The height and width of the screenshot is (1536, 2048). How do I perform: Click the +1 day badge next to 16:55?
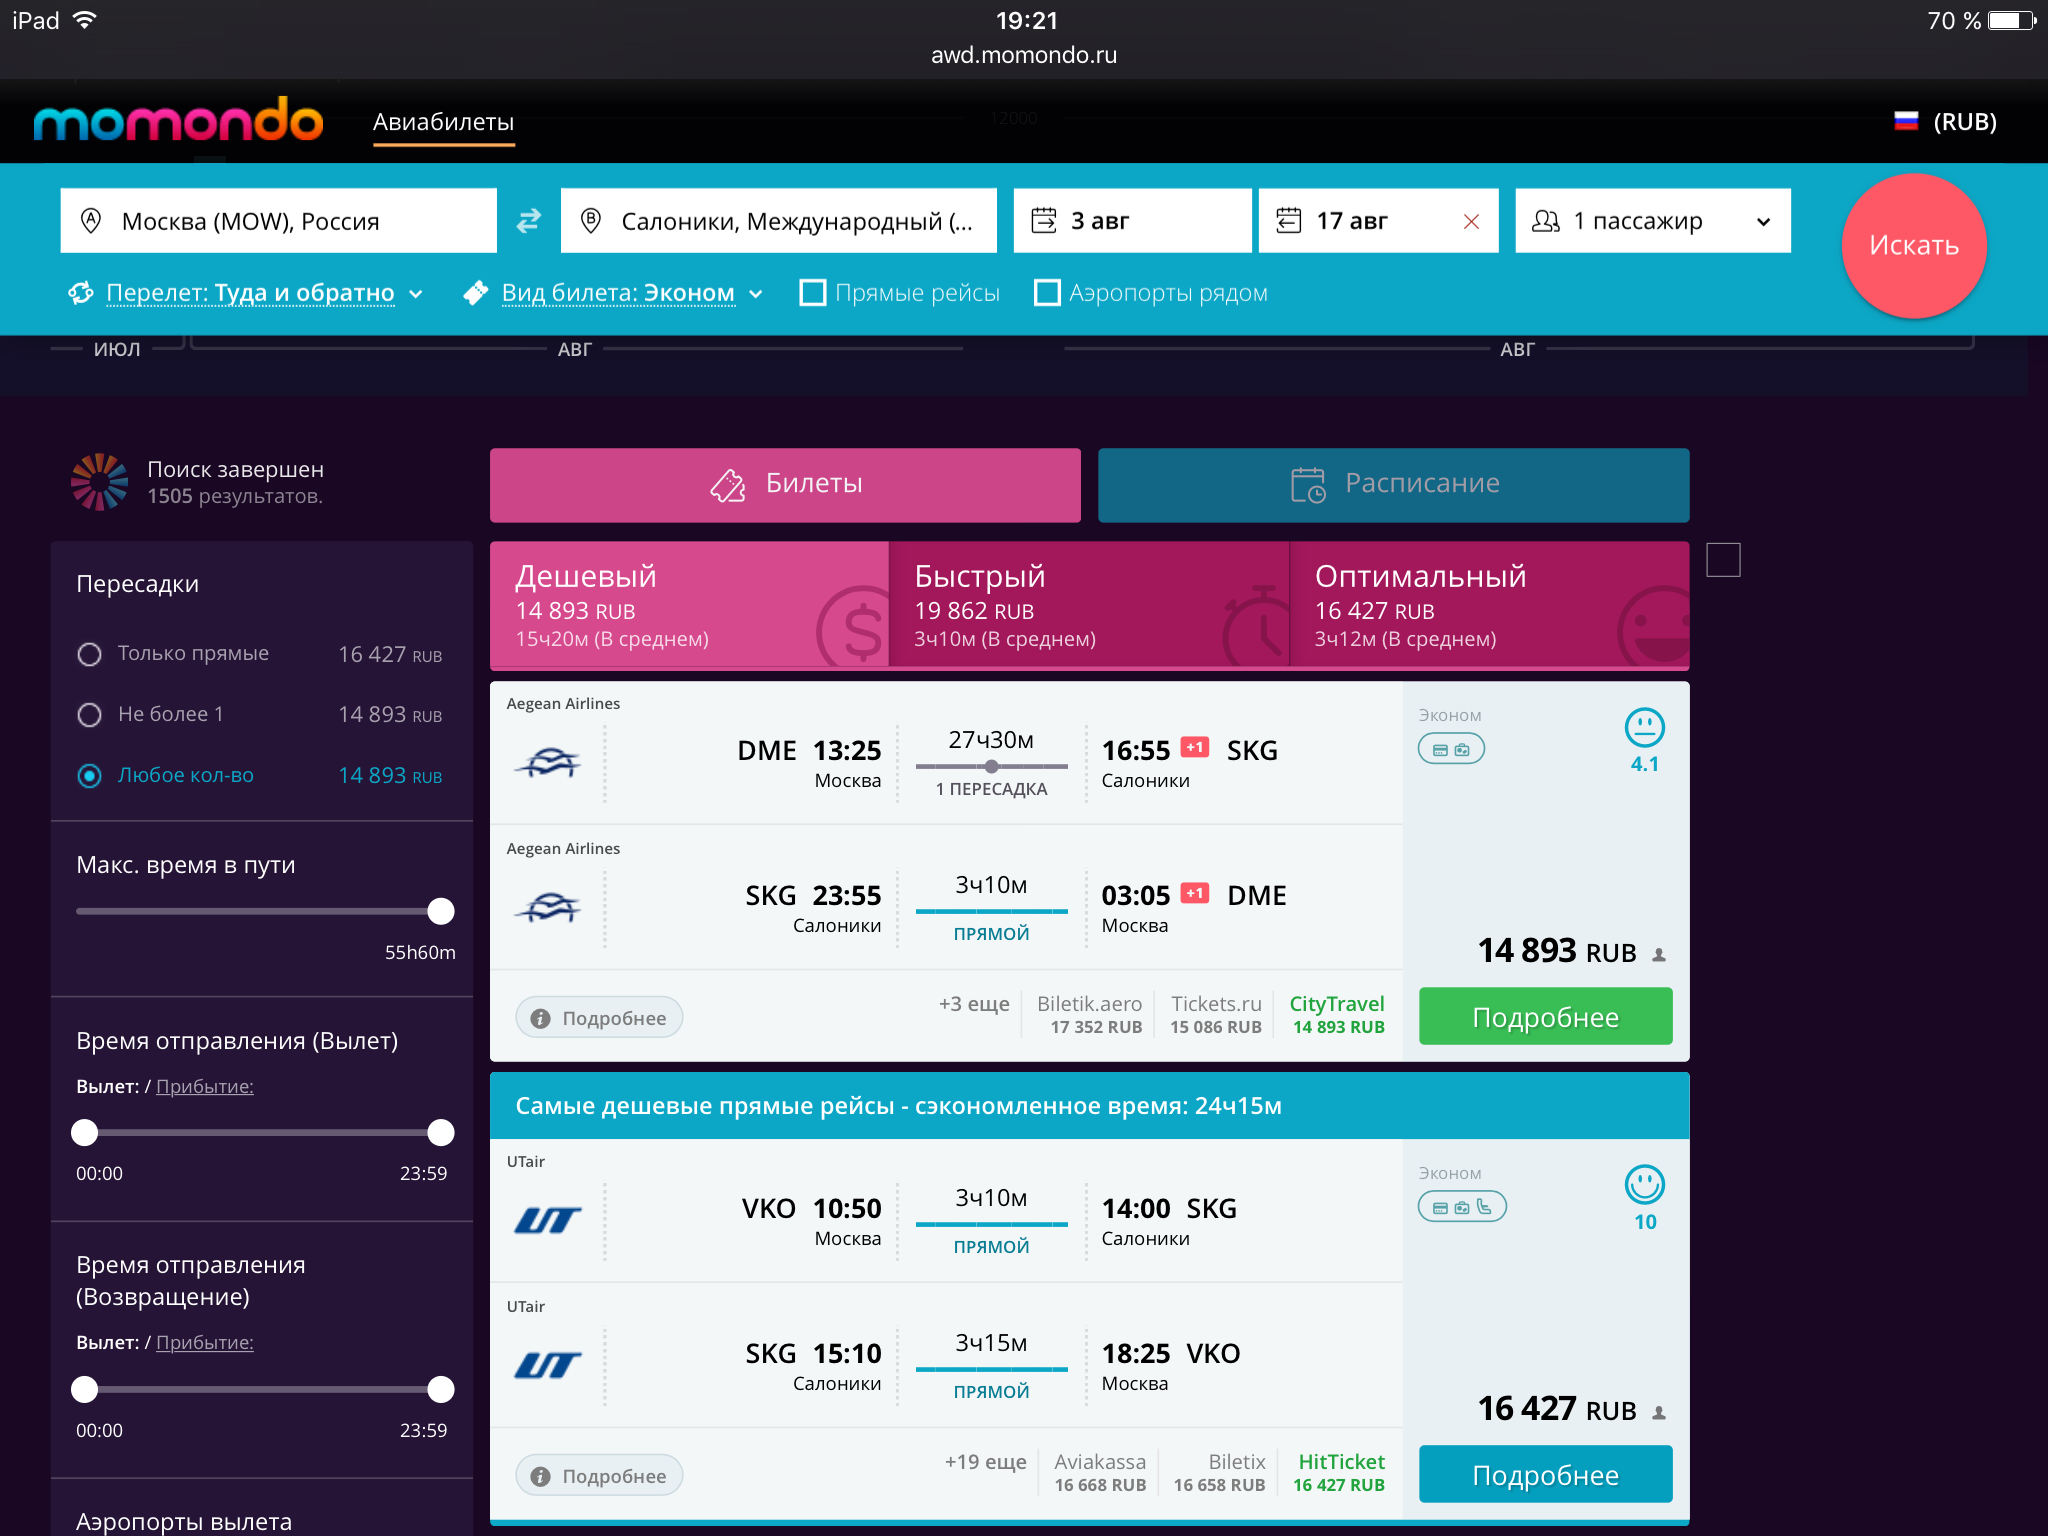click(x=1195, y=747)
